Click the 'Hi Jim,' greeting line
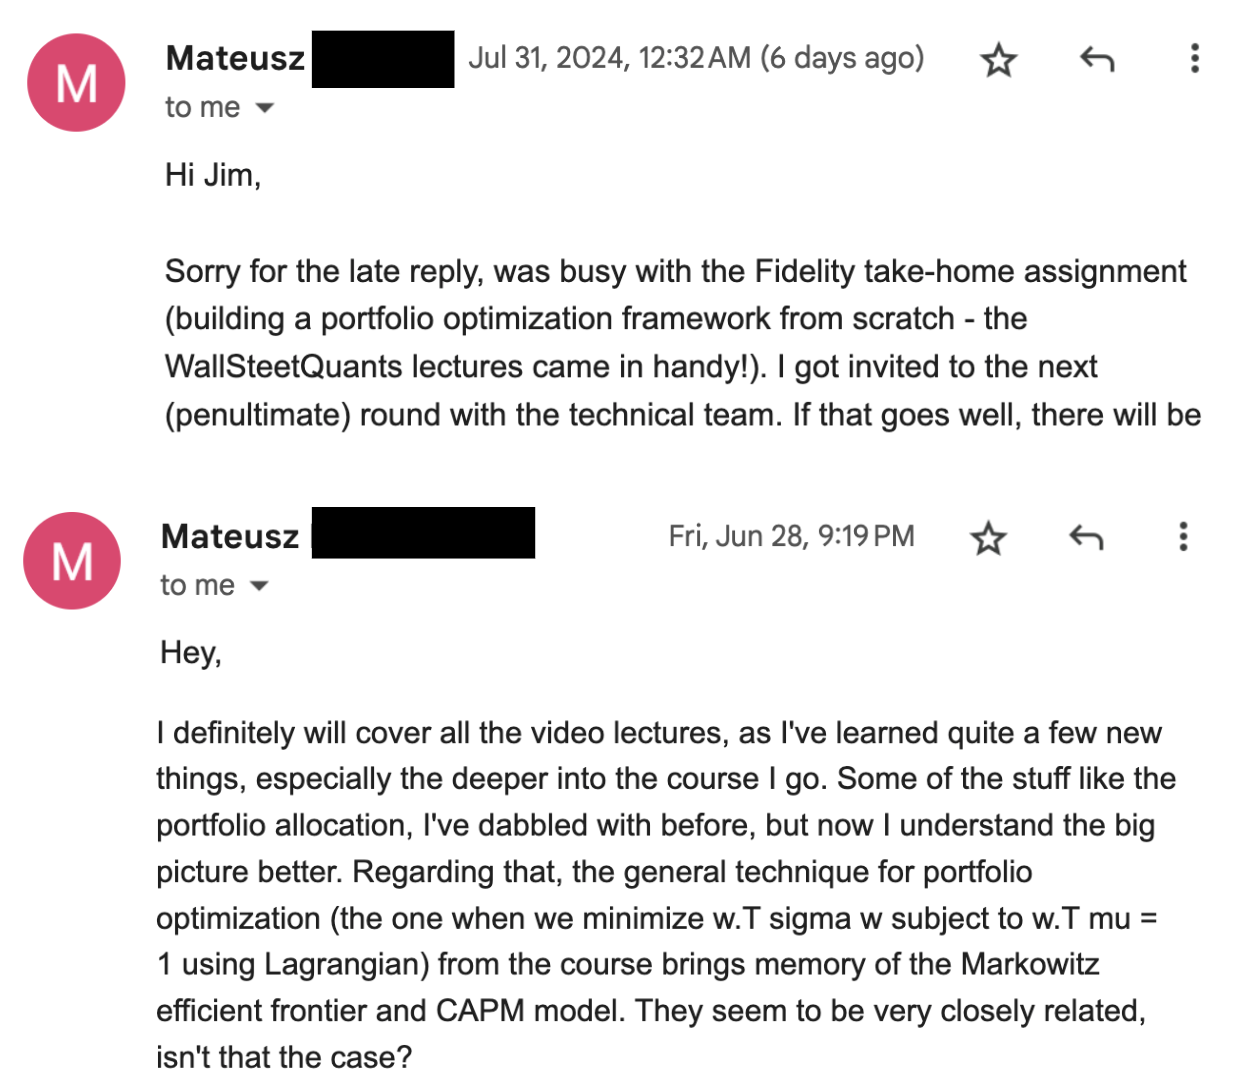The width and height of the screenshot is (1238, 1088). tap(213, 175)
